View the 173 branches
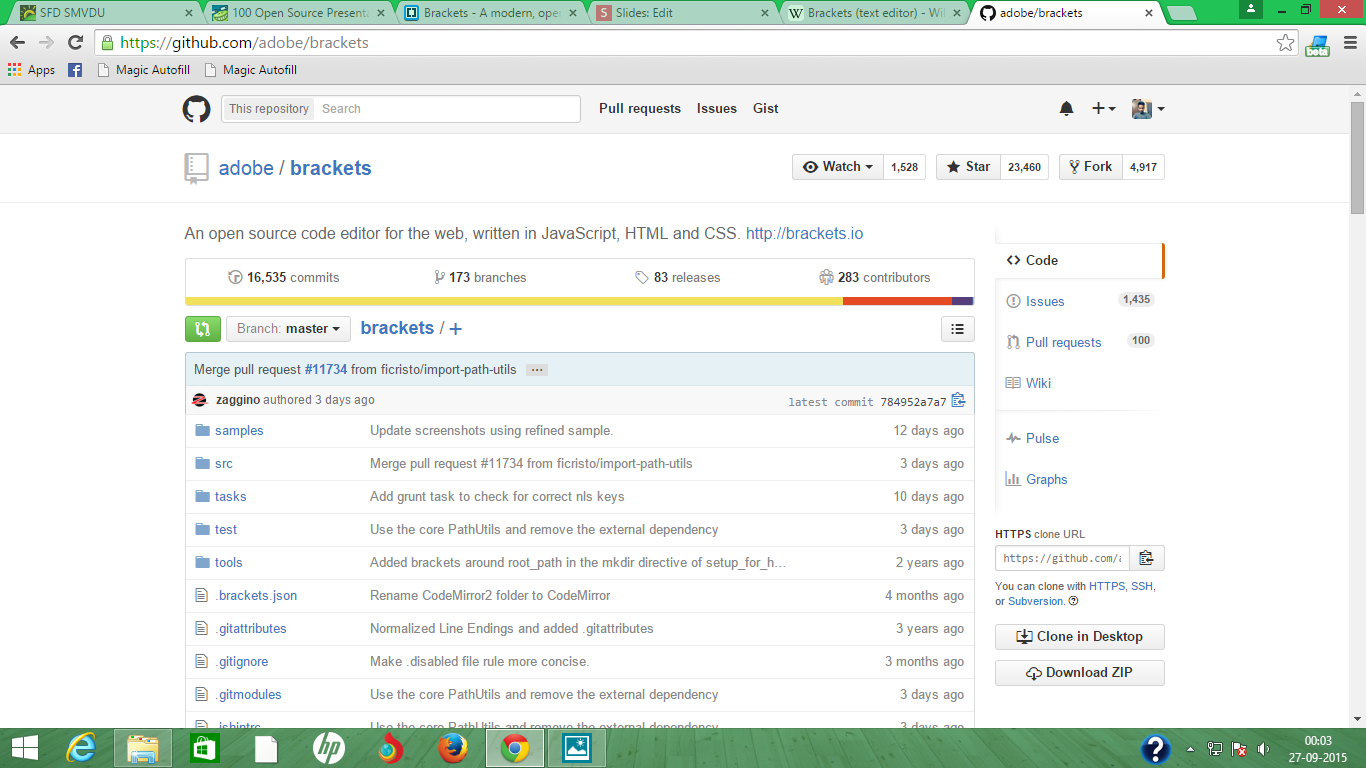The image size is (1366, 768). (480, 278)
